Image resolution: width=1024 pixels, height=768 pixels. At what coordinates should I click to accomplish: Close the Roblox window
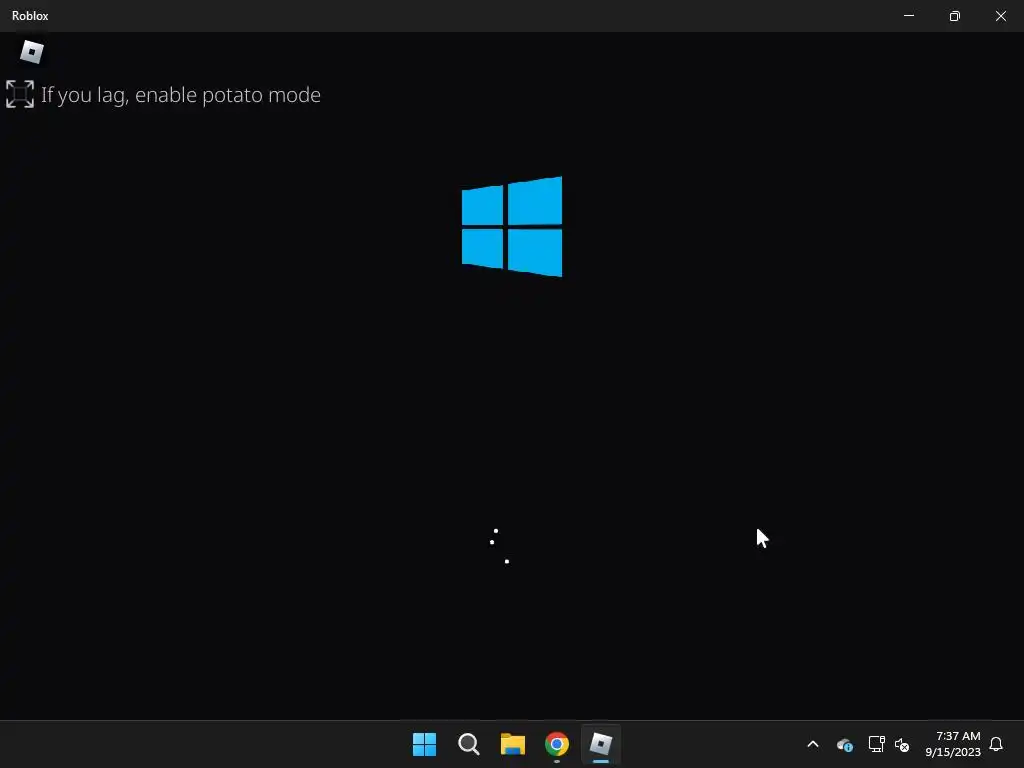pos(1000,16)
